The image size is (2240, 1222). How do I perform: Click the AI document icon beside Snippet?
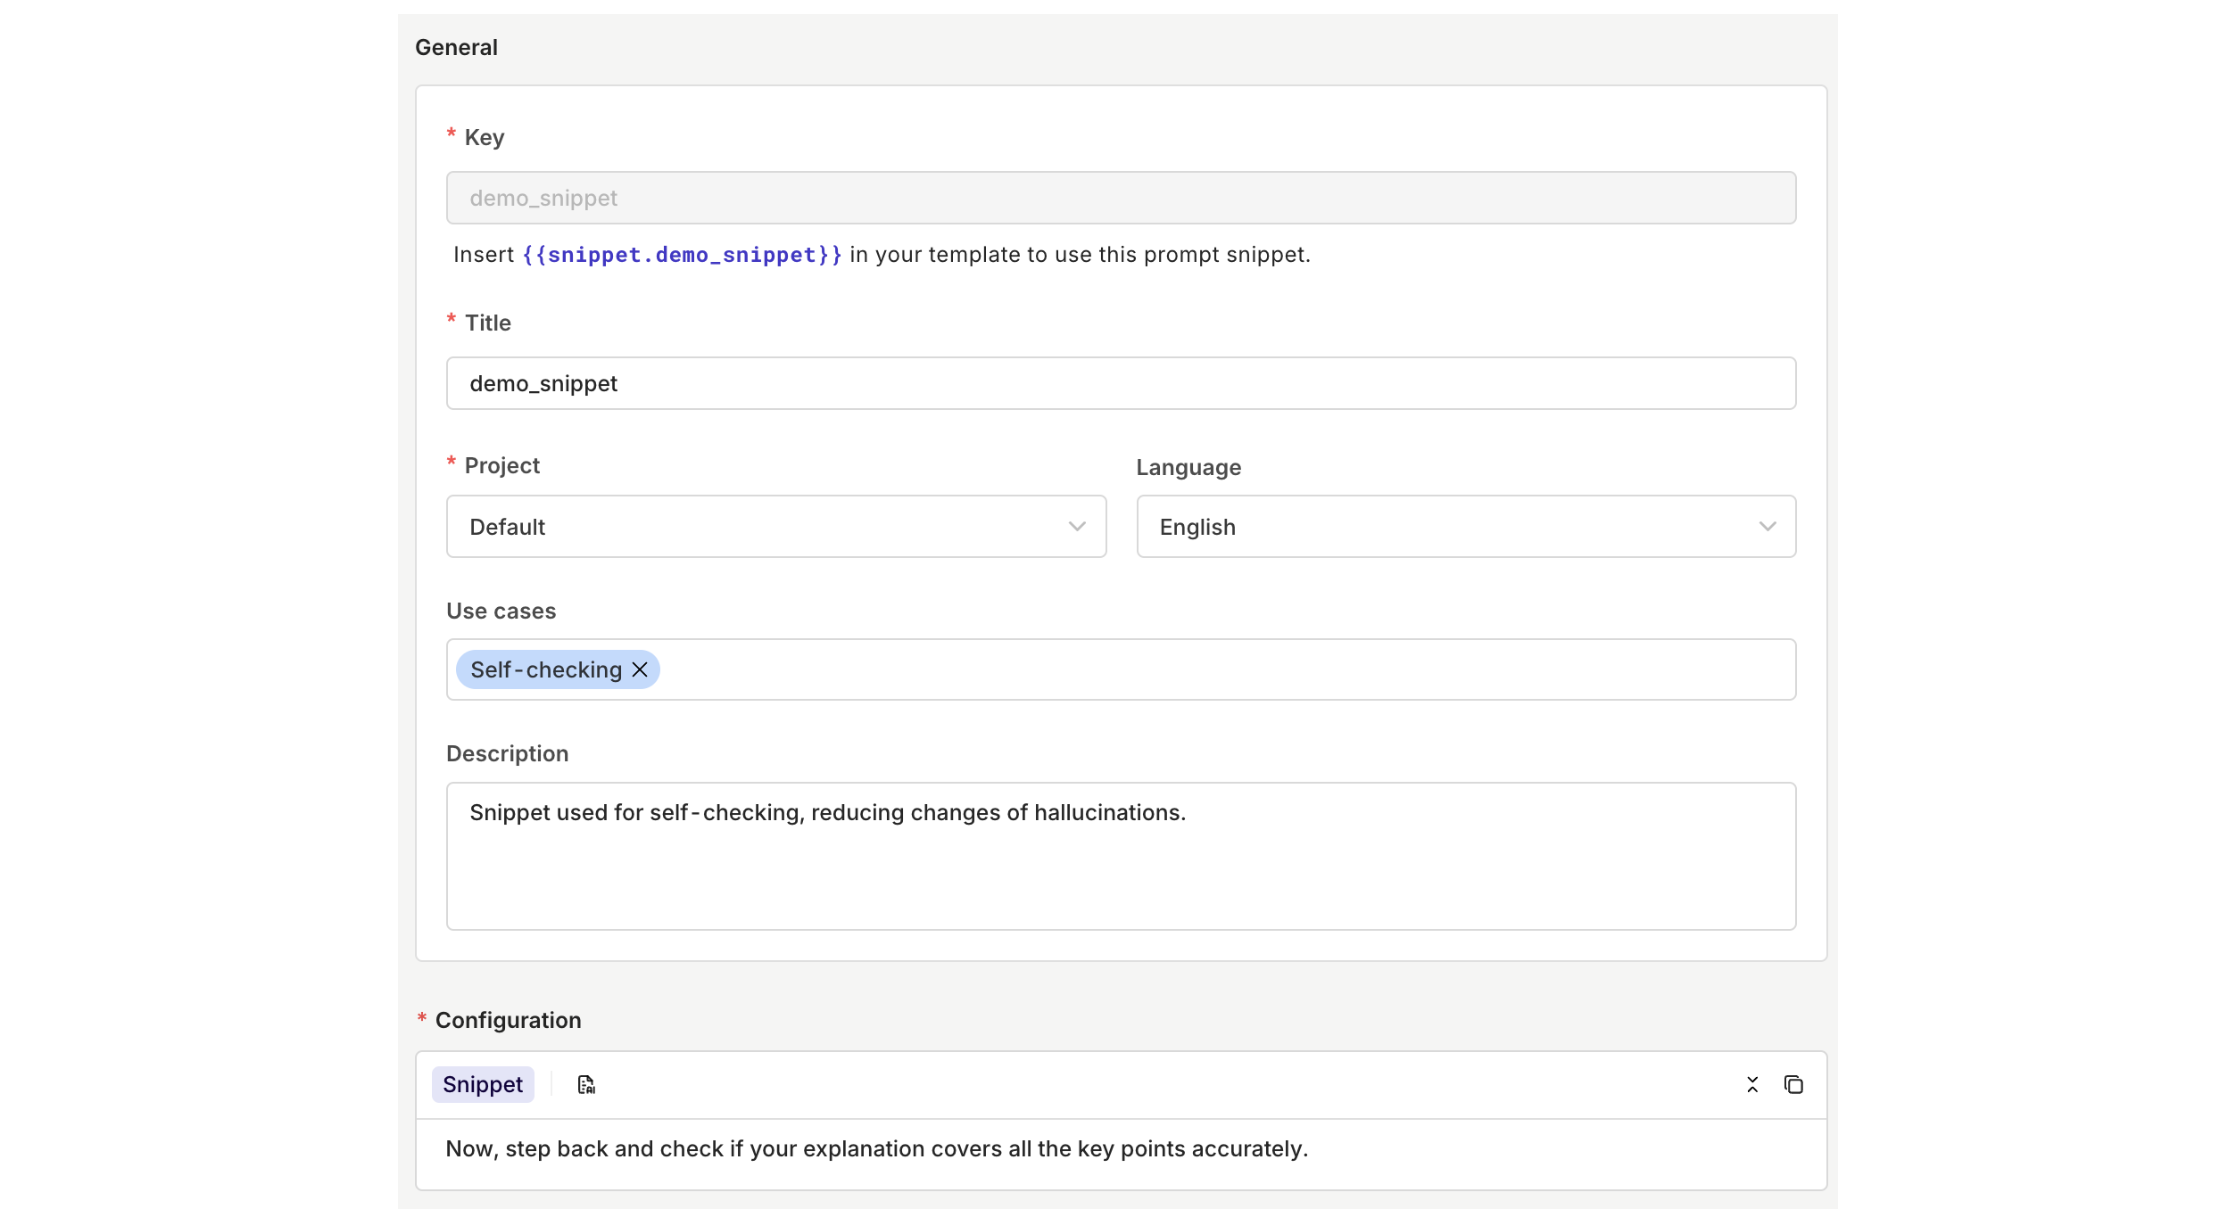coord(586,1085)
